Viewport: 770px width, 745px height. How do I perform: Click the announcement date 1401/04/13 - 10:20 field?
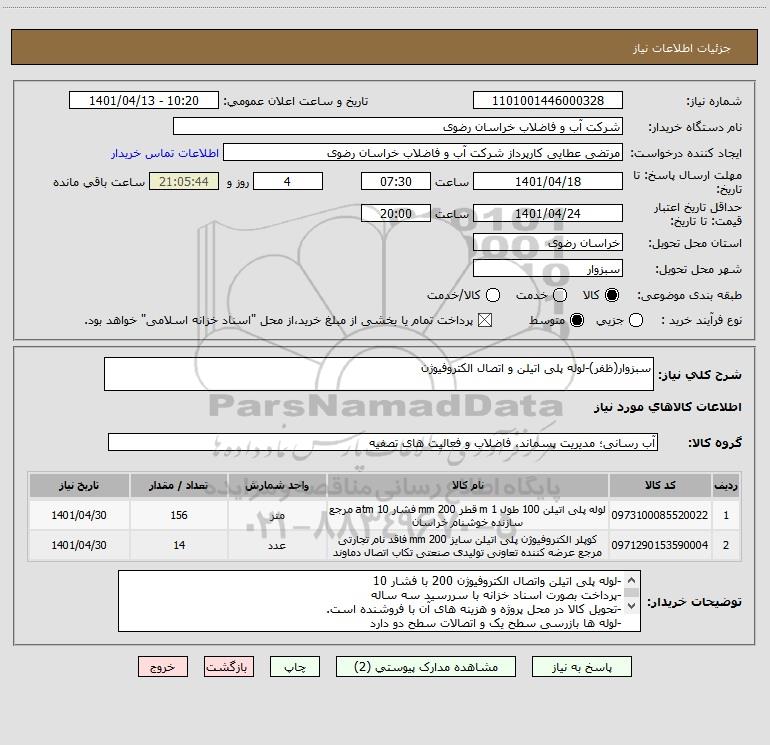tap(144, 100)
